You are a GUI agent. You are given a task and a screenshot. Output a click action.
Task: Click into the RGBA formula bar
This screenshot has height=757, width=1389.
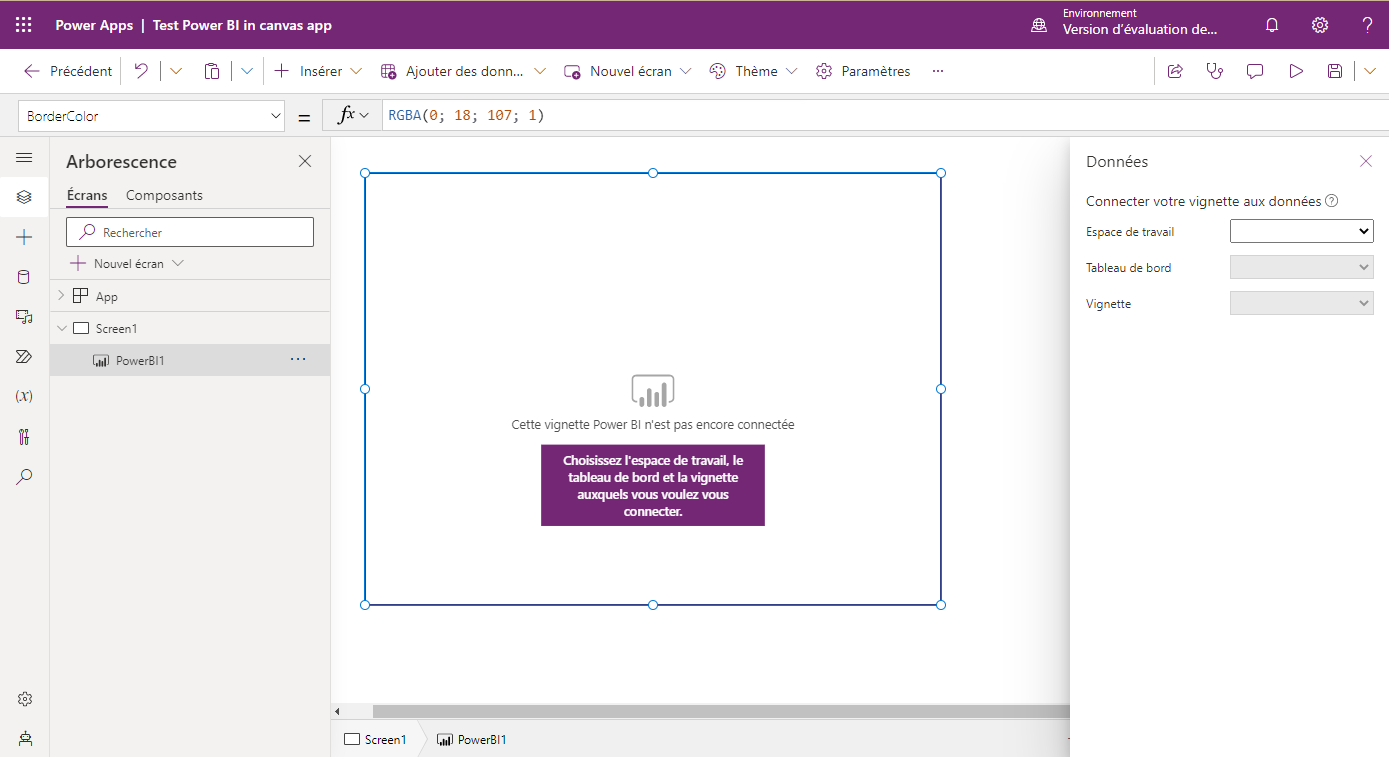885,116
